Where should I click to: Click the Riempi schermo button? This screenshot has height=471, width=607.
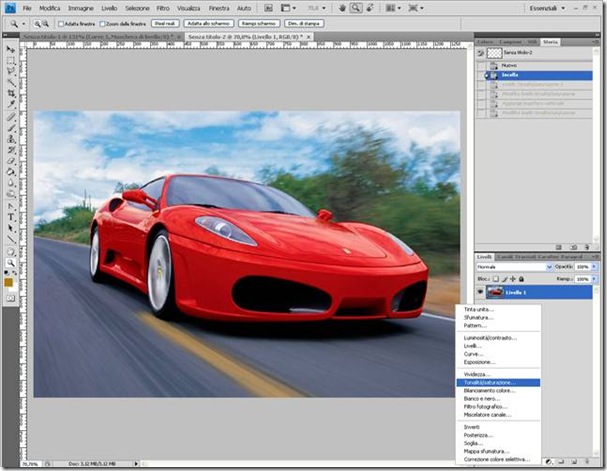[x=259, y=24]
